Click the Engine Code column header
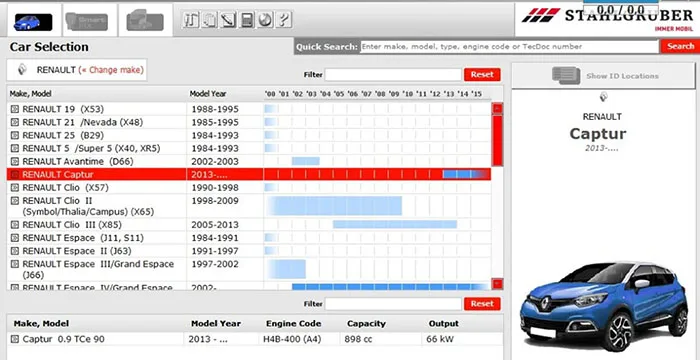The width and height of the screenshot is (700, 360). [294, 324]
